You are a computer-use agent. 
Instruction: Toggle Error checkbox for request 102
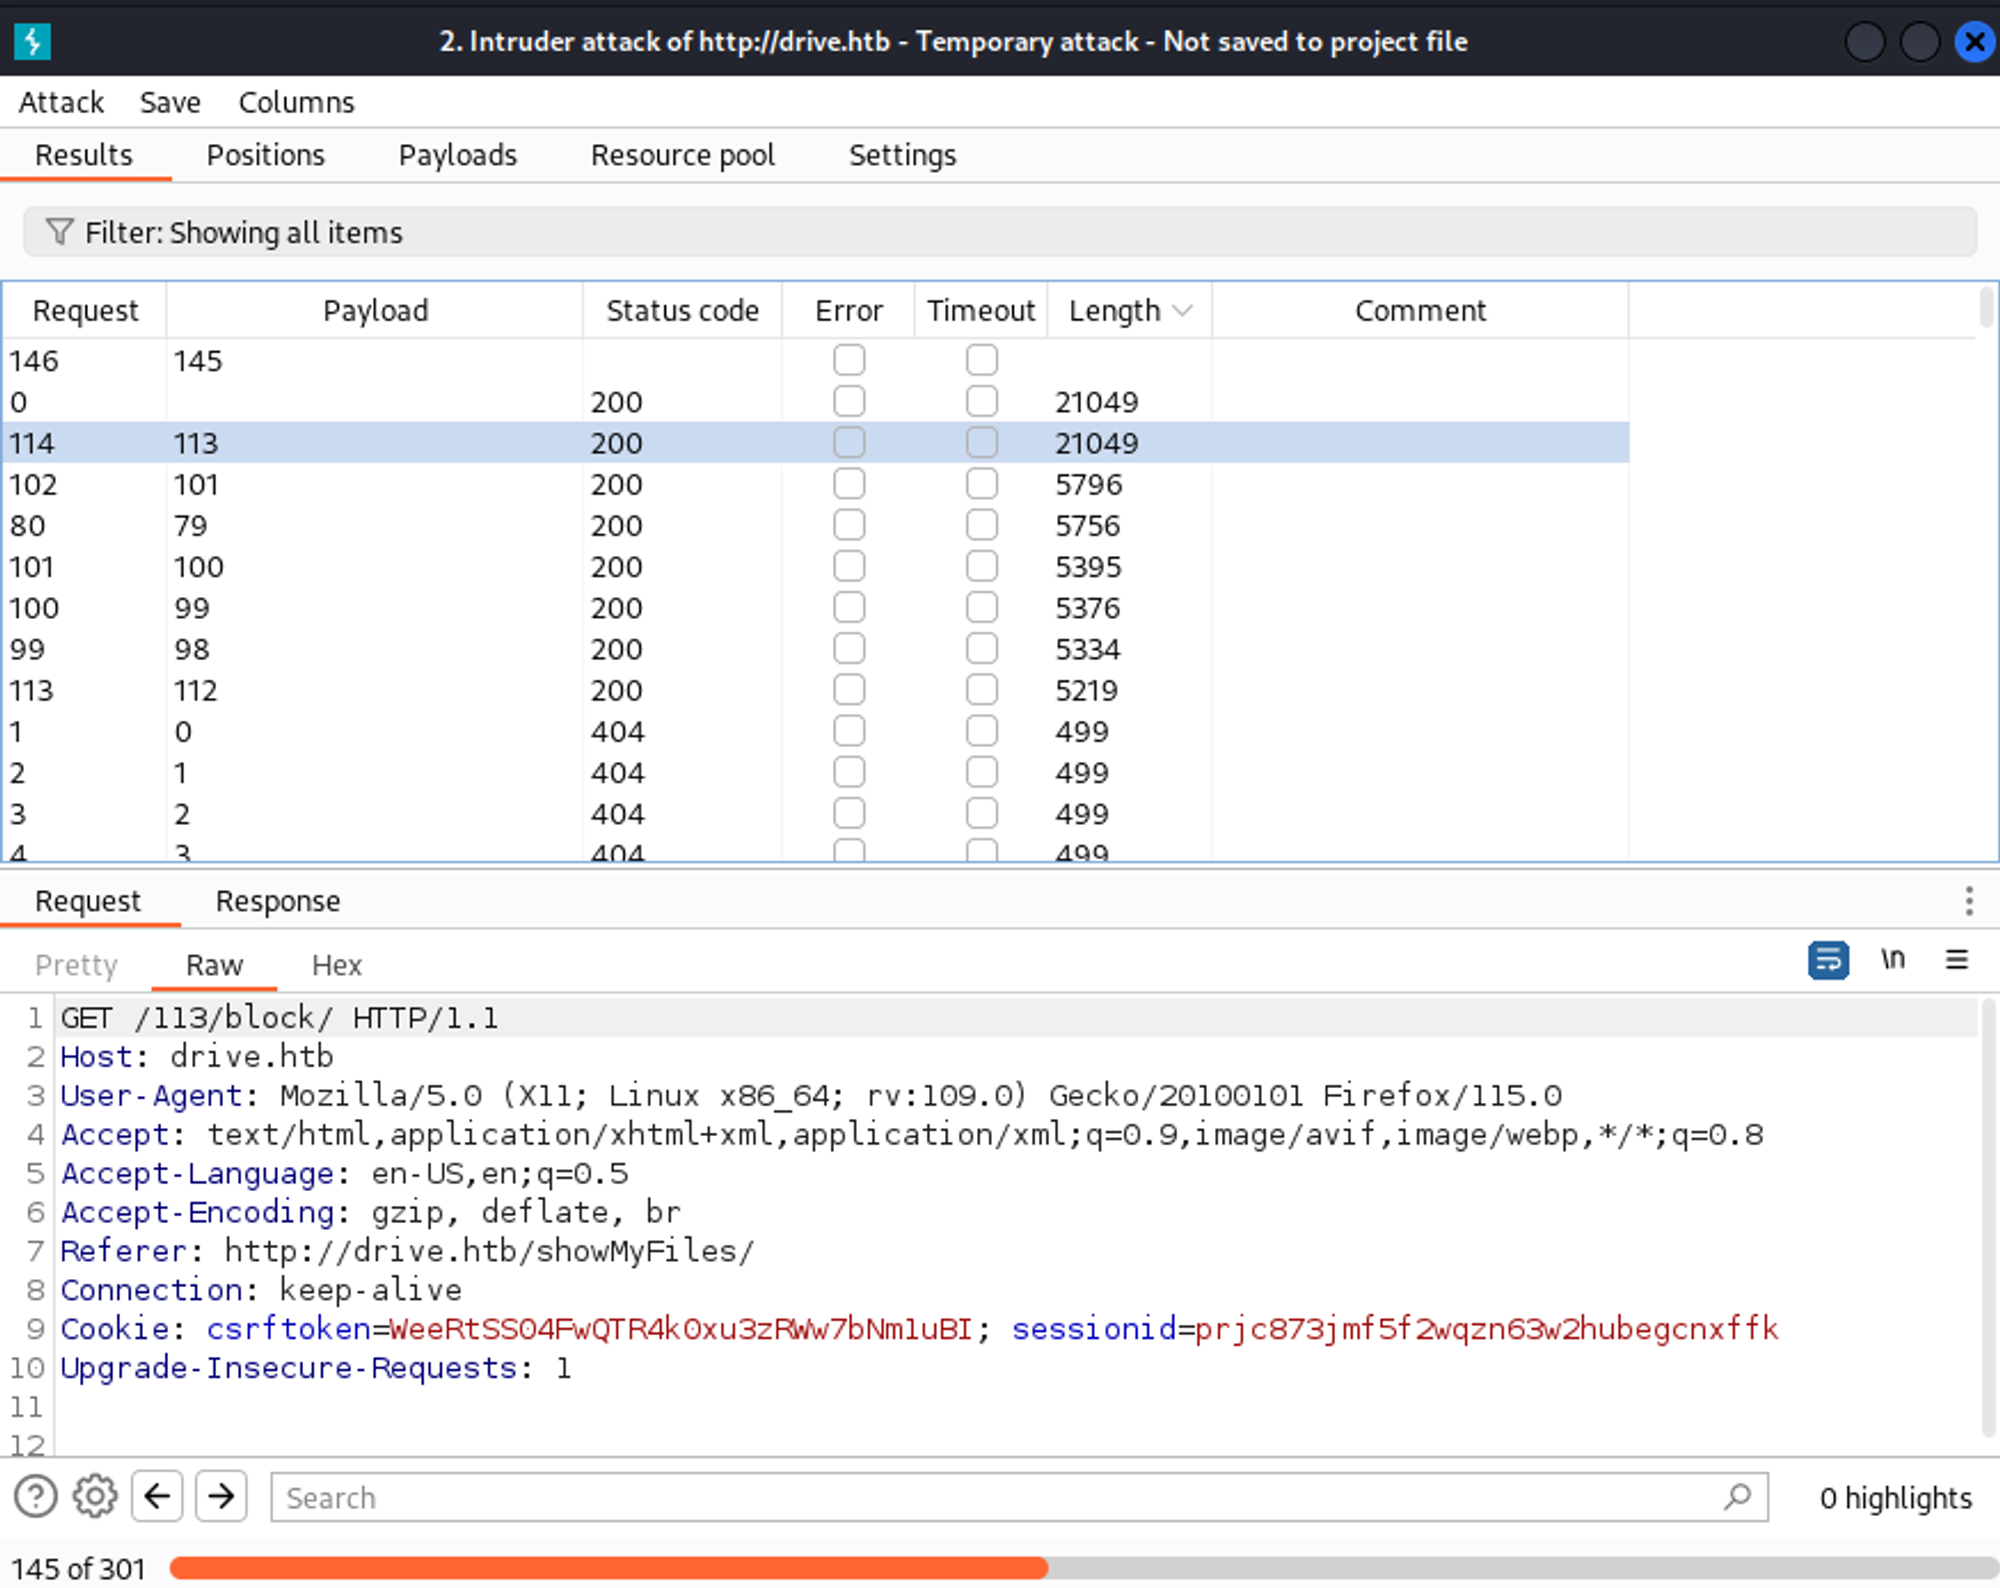point(849,484)
